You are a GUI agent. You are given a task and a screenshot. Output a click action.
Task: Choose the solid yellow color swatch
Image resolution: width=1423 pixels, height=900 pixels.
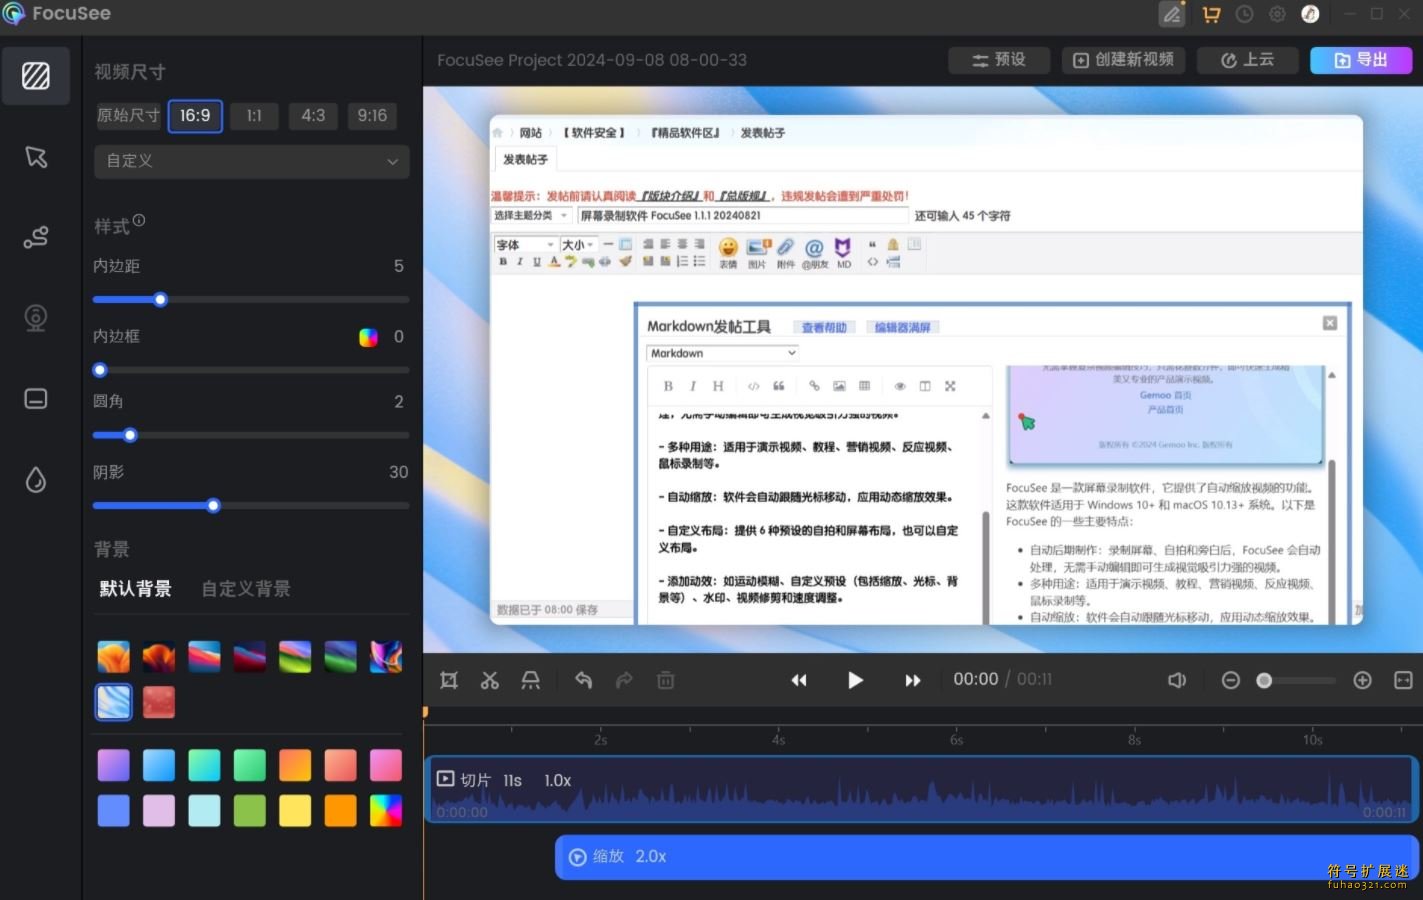tap(295, 810)
